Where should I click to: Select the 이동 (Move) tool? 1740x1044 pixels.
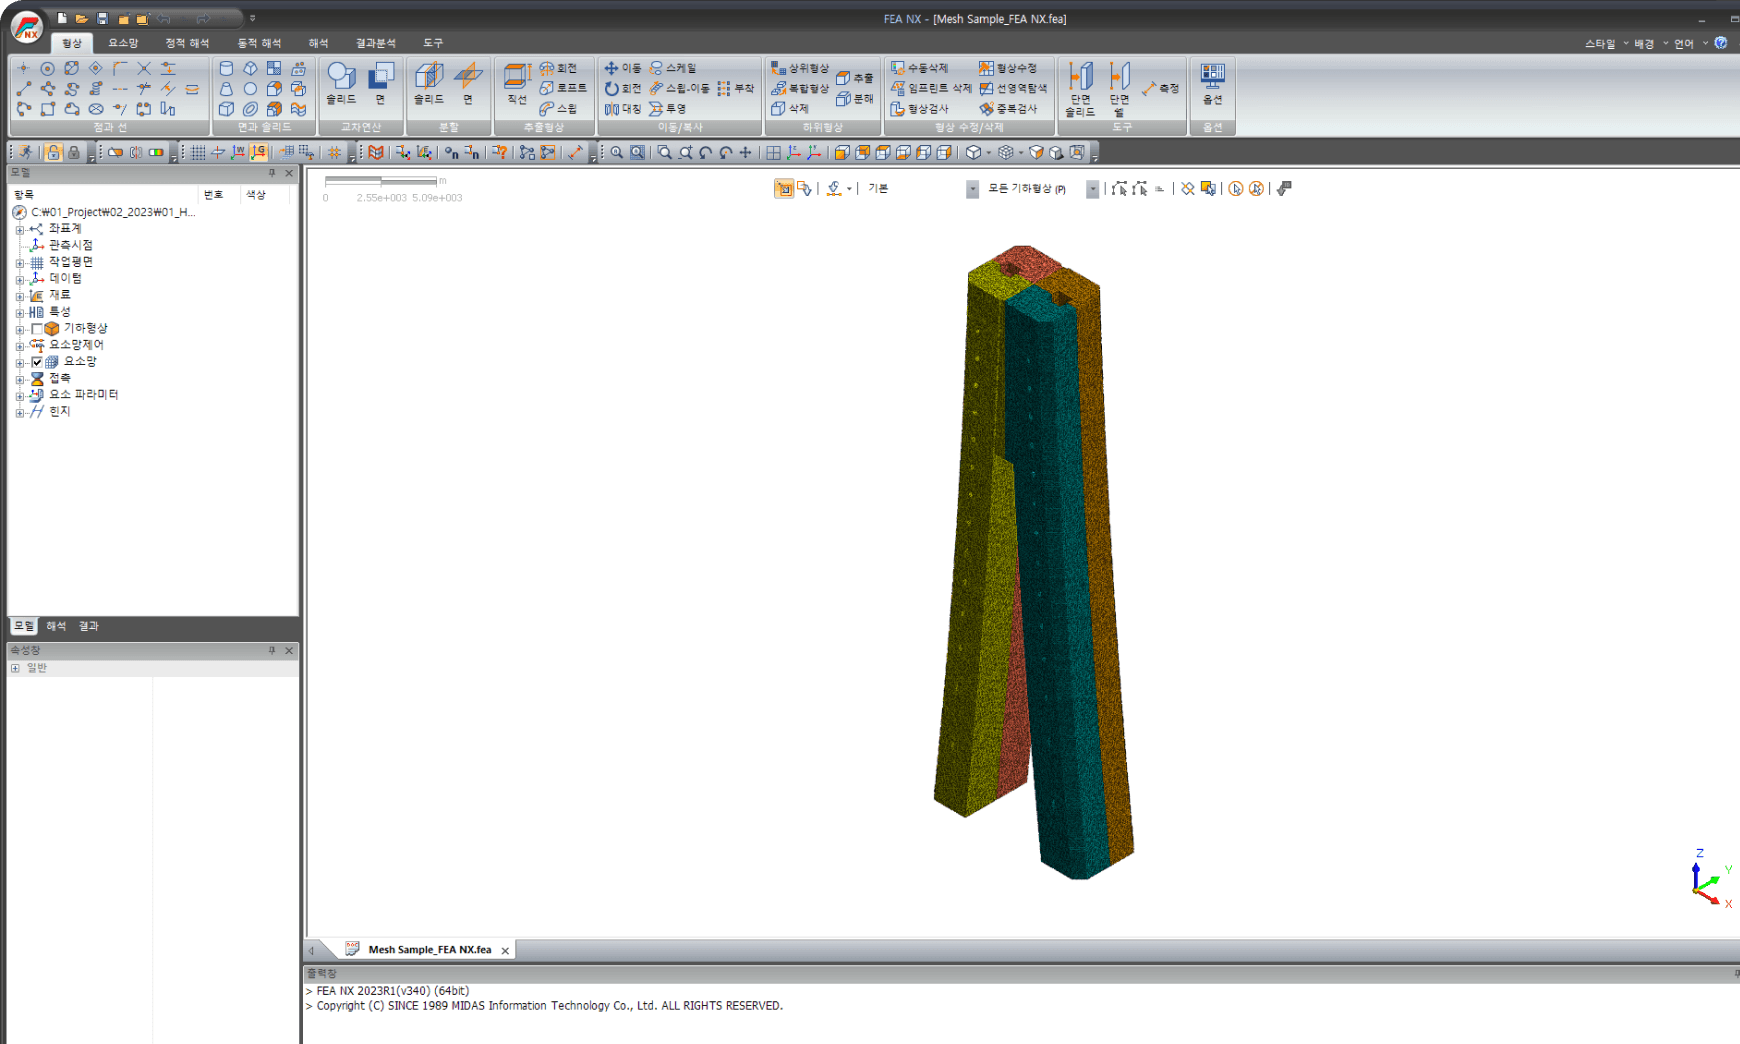pos(623,68)
